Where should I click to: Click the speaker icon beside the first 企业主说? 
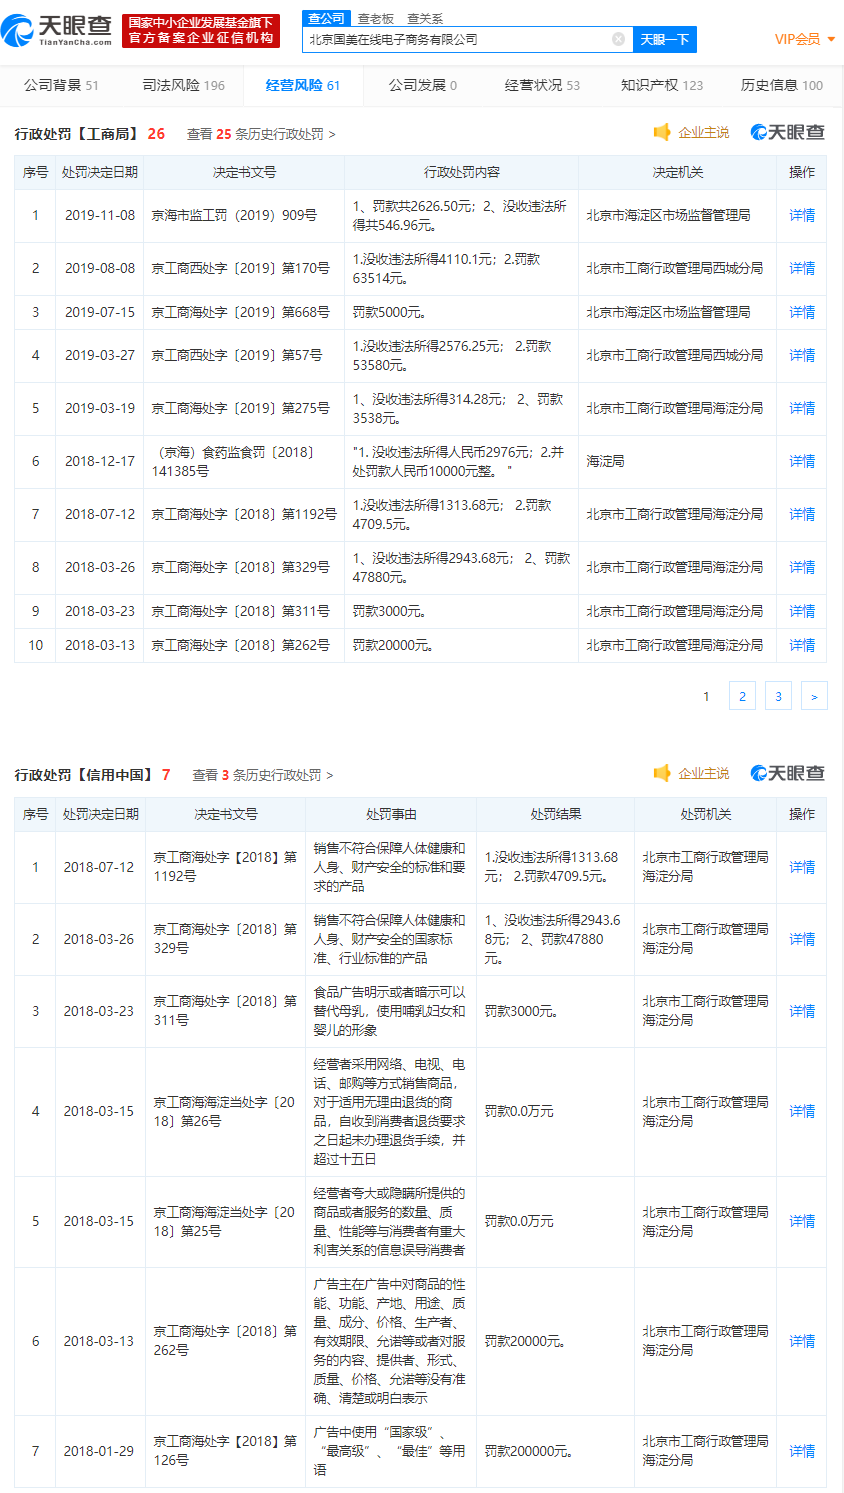tap(661, 132)
